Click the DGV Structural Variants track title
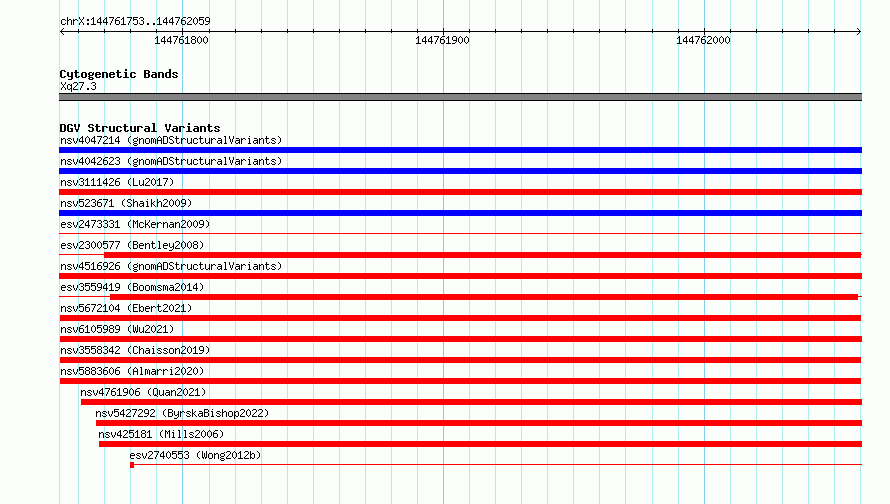Screen dimensions: 890x504 140,128
